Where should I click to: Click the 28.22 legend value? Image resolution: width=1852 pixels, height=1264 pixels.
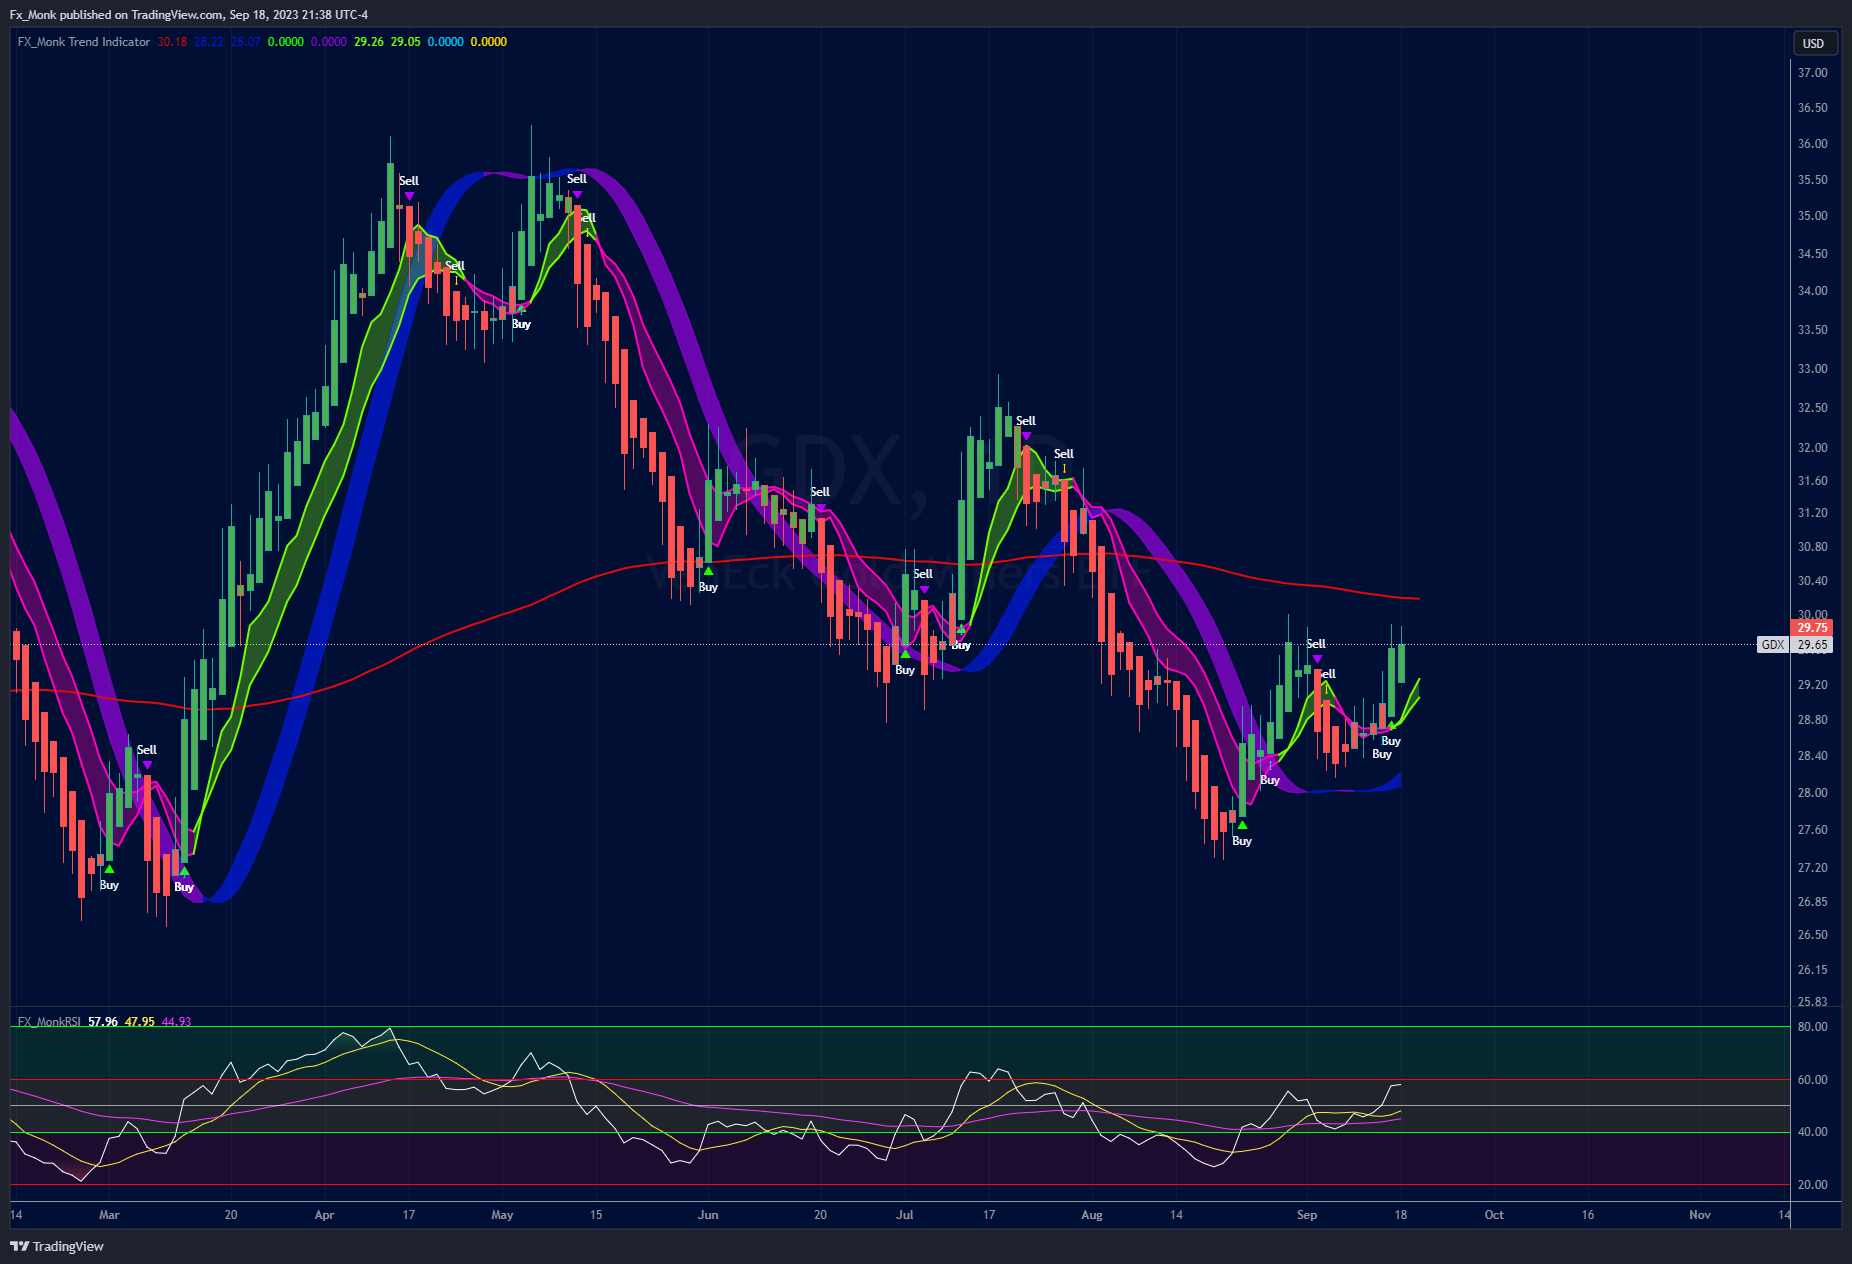[209, 42]
